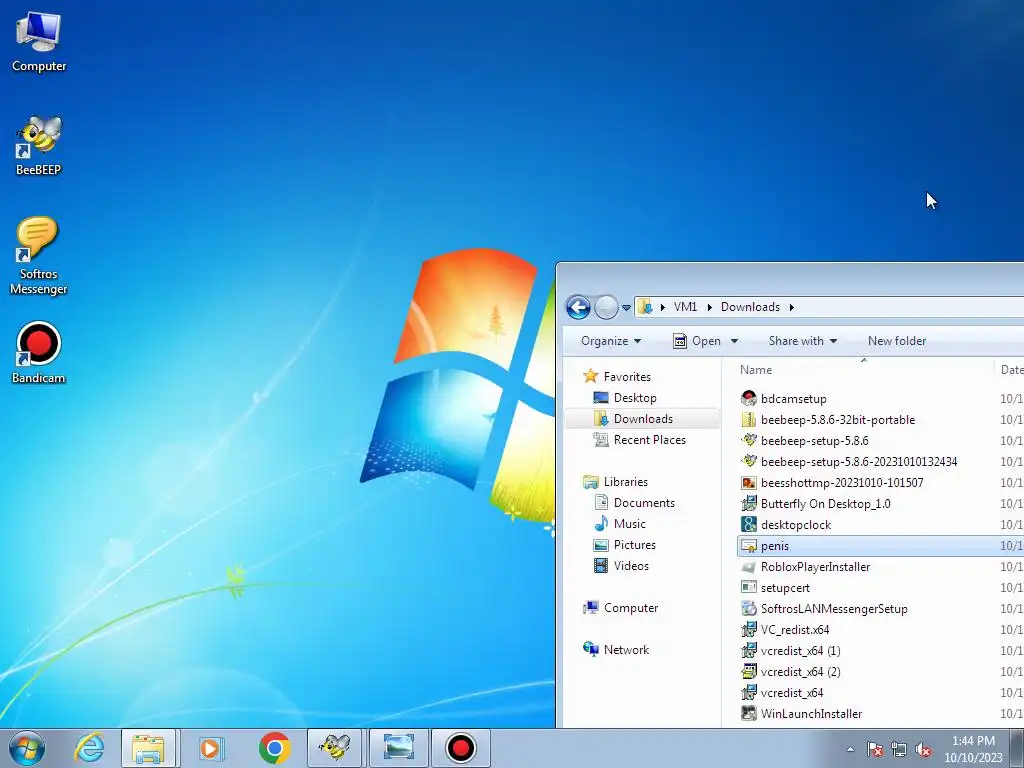Open Windows Media Player from taskbar
Image resolution: width=1024 pixels, height=768 pixels.
(211, 748)
